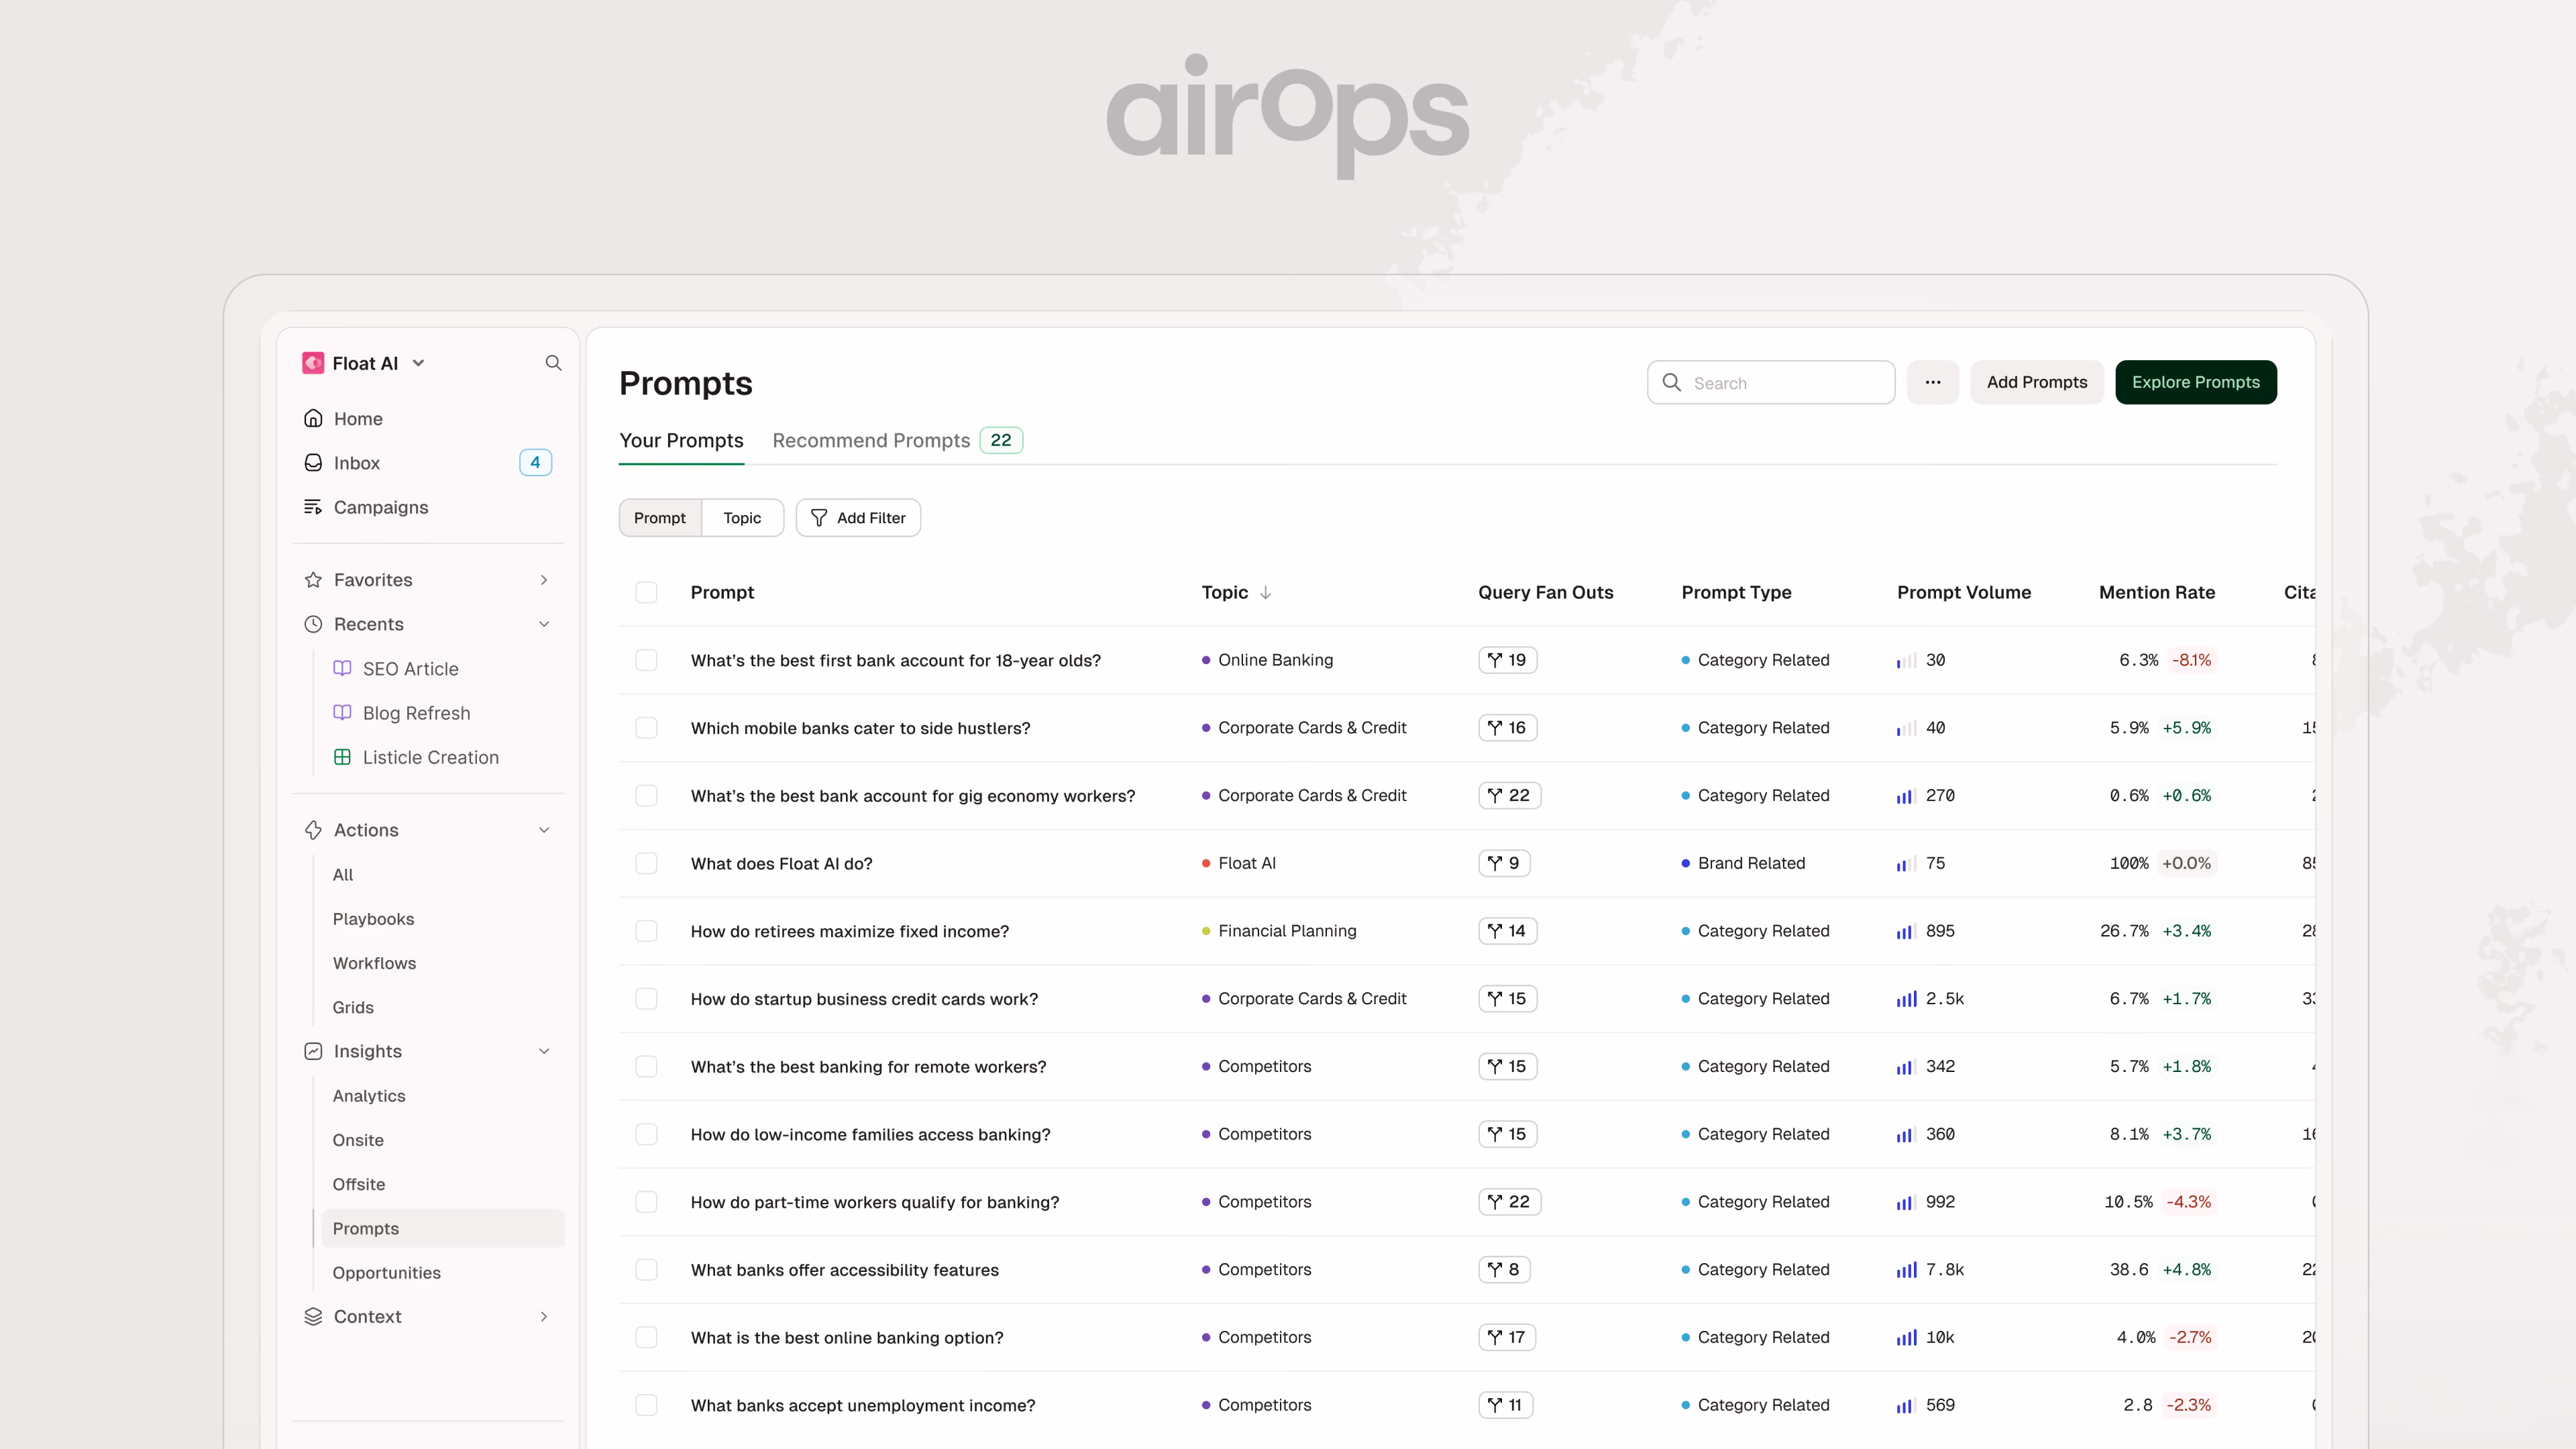Click the Blog Refresh book icon
Viewport: 2576px width, 1449px height.
click(x=342, y=712)
